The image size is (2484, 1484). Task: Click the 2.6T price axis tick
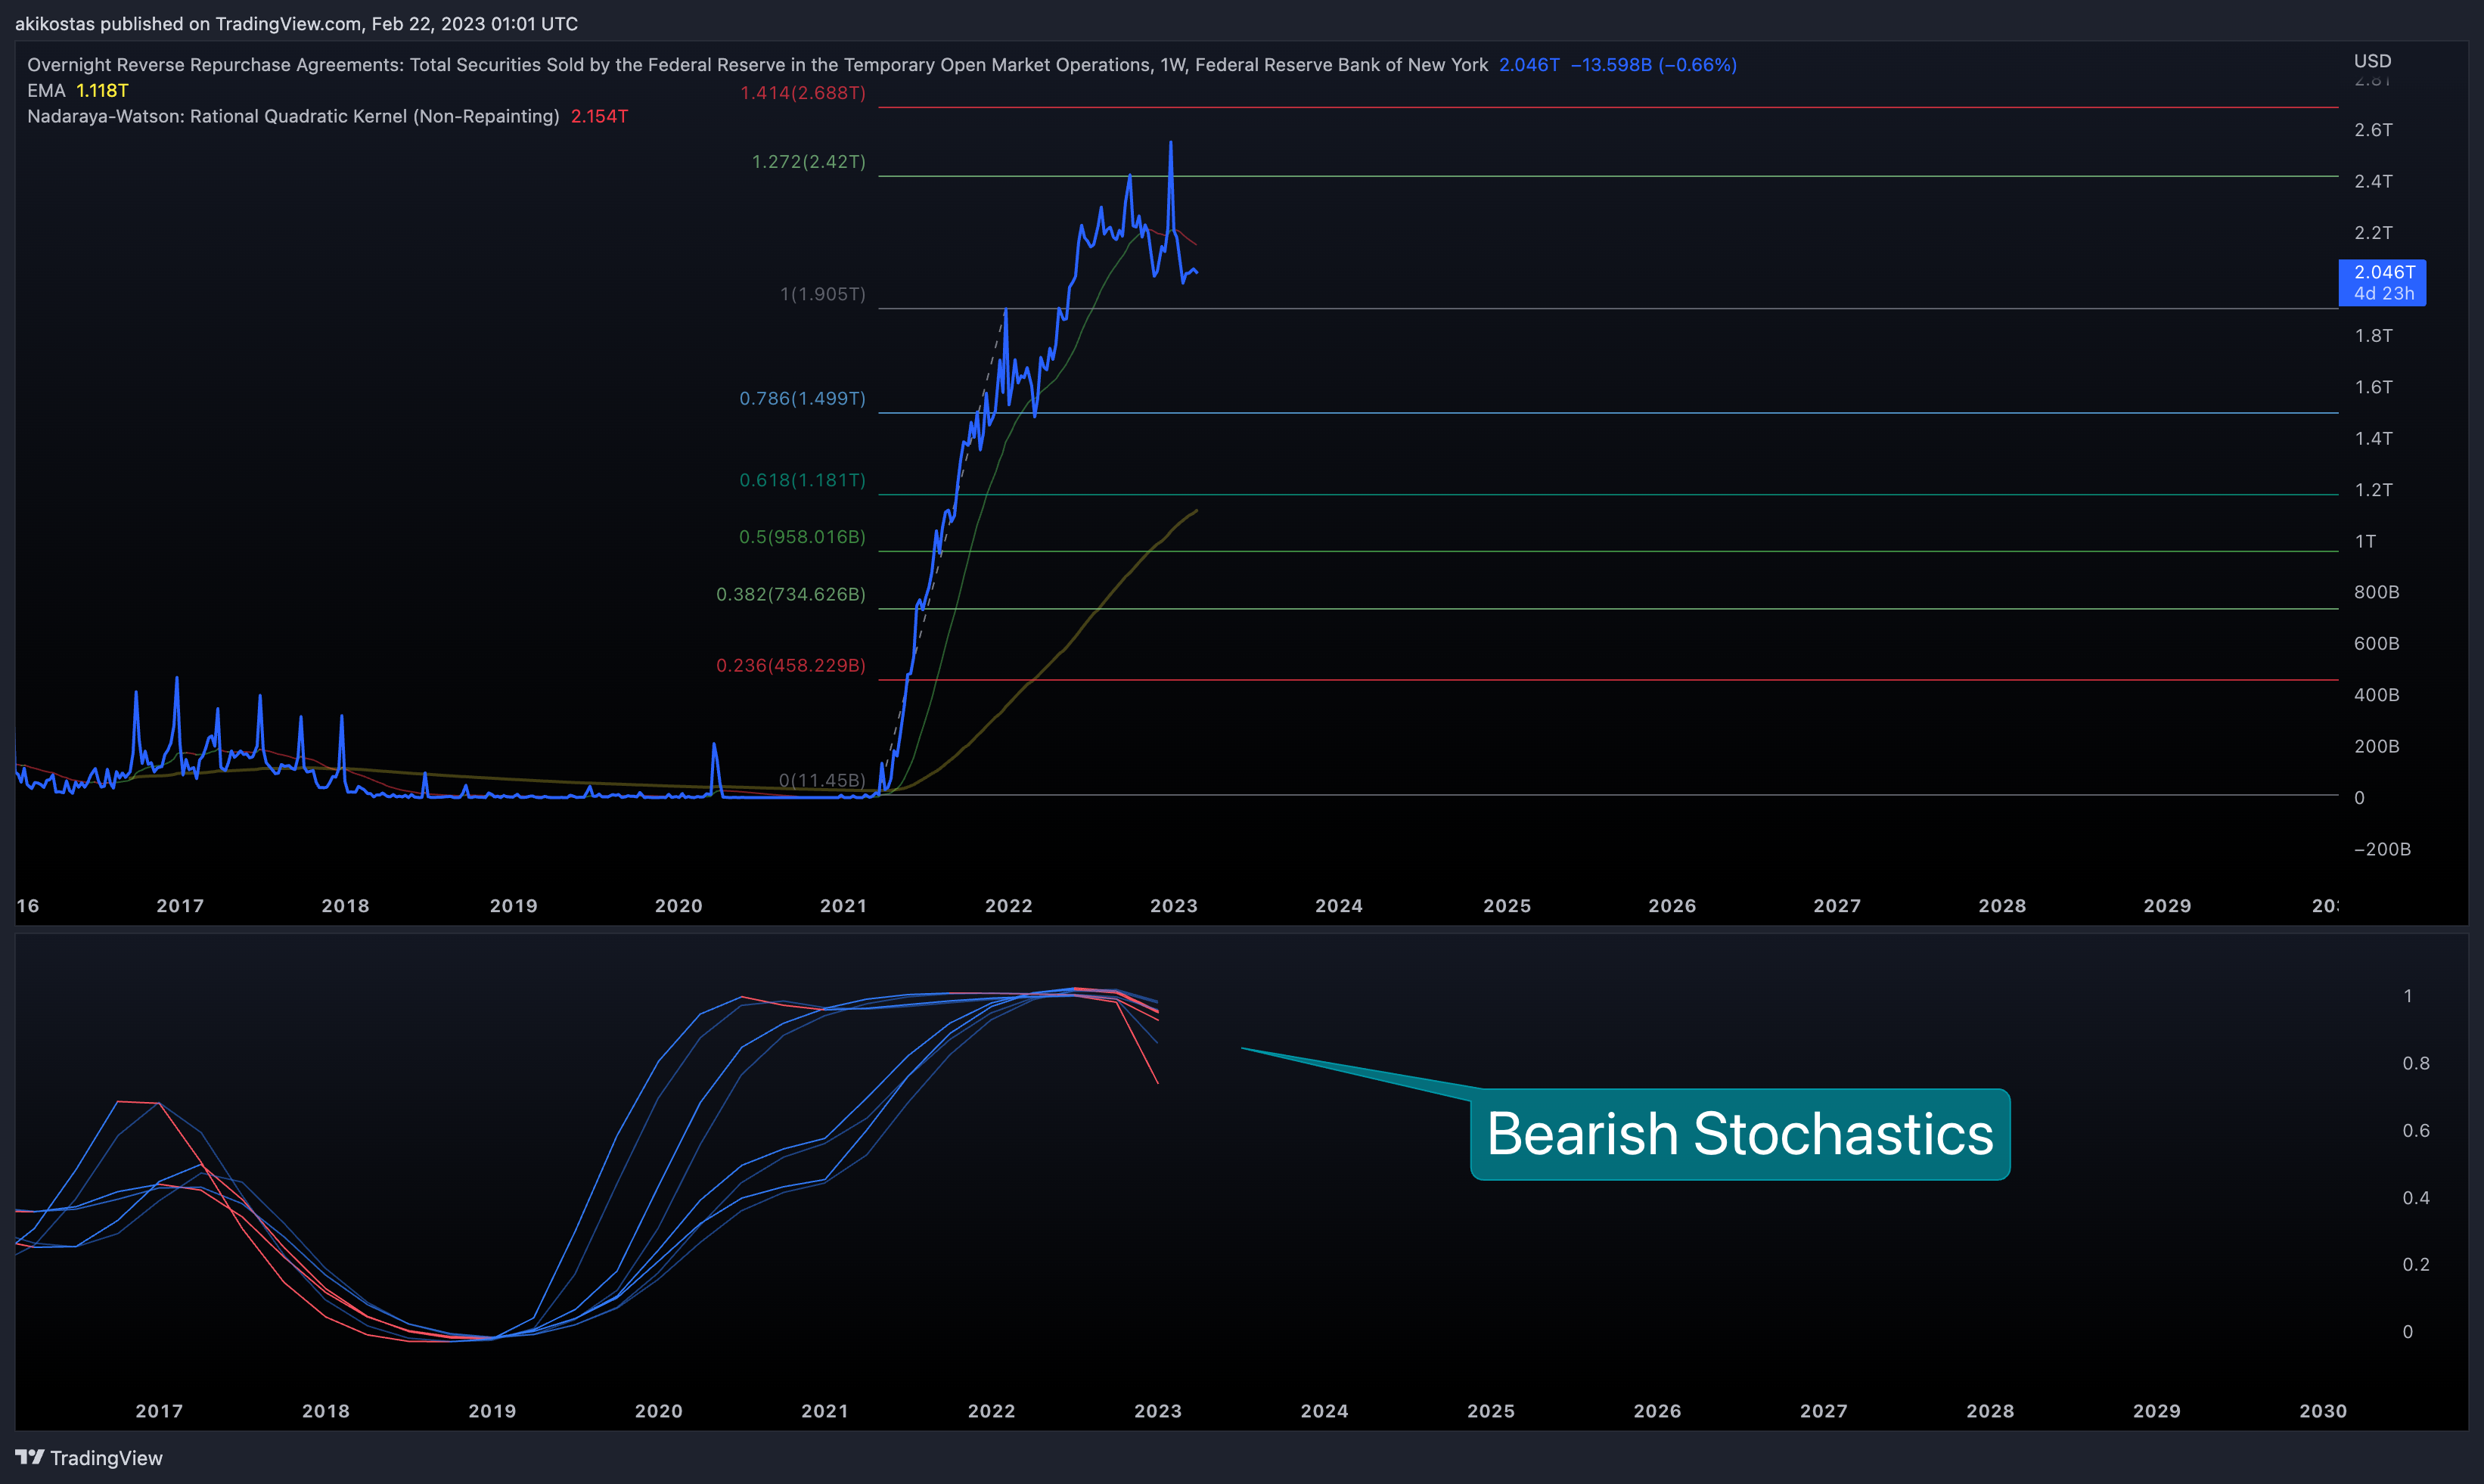coord(2373,130)
